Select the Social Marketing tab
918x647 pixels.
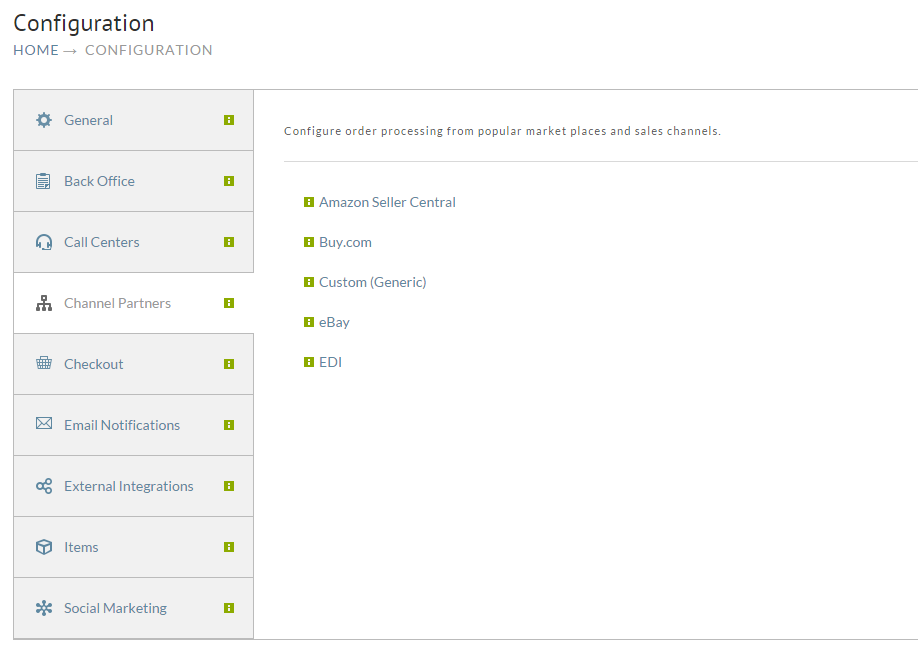[133, 608]
